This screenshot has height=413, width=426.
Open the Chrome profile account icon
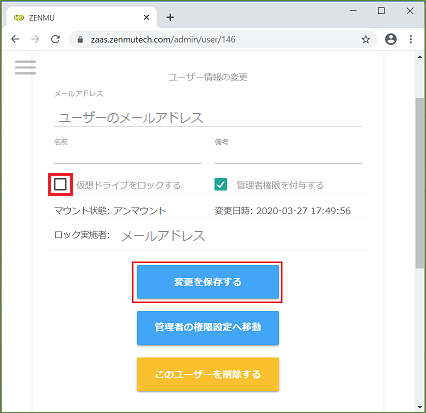(x=391, y=39)
